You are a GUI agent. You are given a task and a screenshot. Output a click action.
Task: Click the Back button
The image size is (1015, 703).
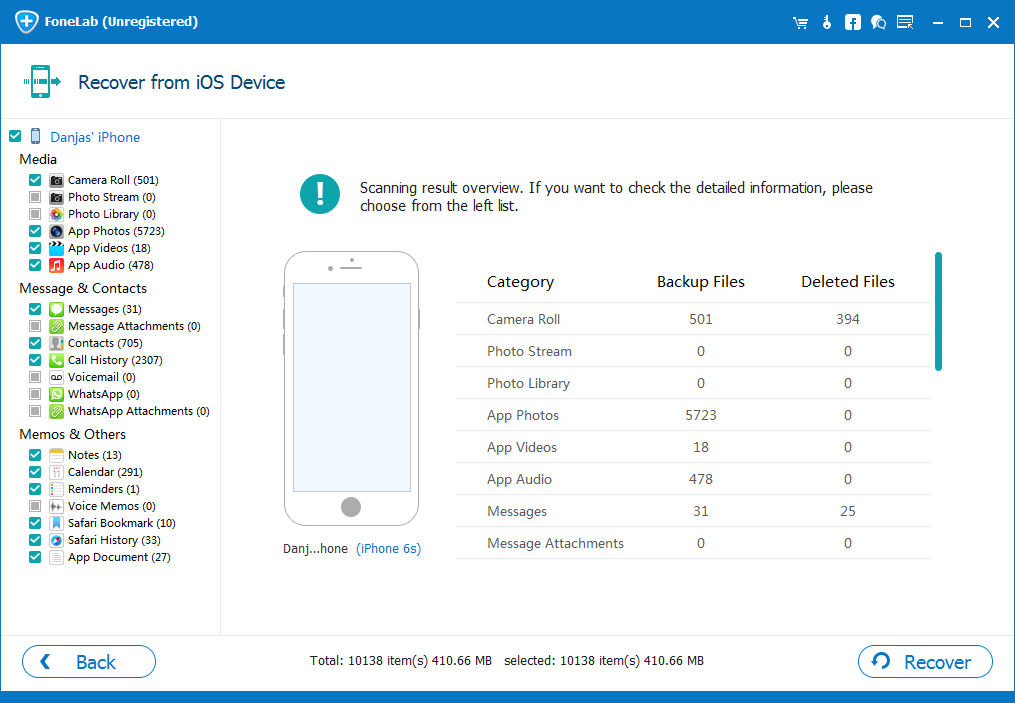(x=88, y=661)
